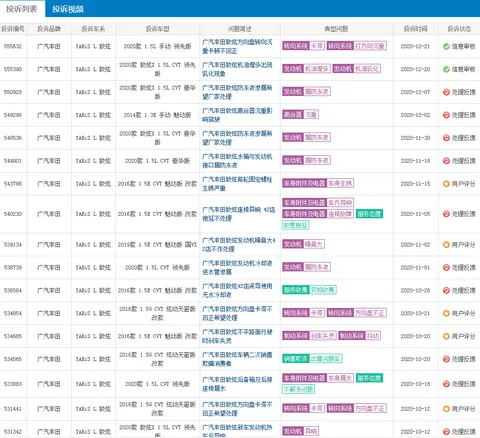Open problem description link for complaint 555632
This screenshot has width=480, height=438.
(x=237, y=46)
